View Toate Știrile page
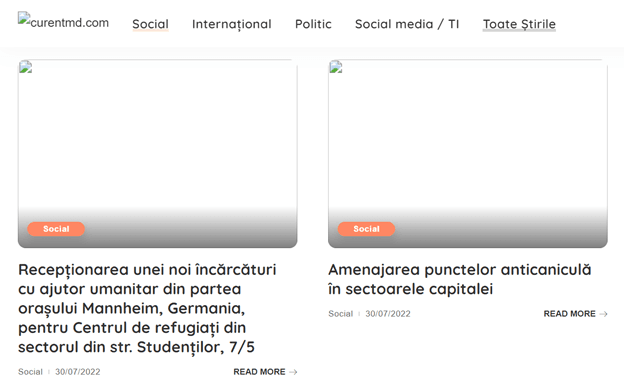This screenshot has height=389, width=624. (519, 24)
